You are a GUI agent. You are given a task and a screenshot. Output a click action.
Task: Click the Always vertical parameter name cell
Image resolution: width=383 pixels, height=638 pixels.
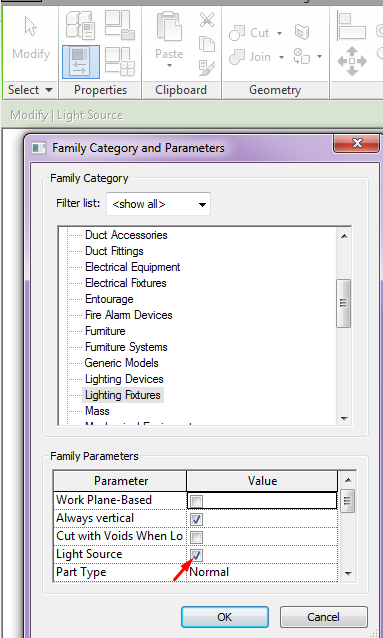[120, 518]
